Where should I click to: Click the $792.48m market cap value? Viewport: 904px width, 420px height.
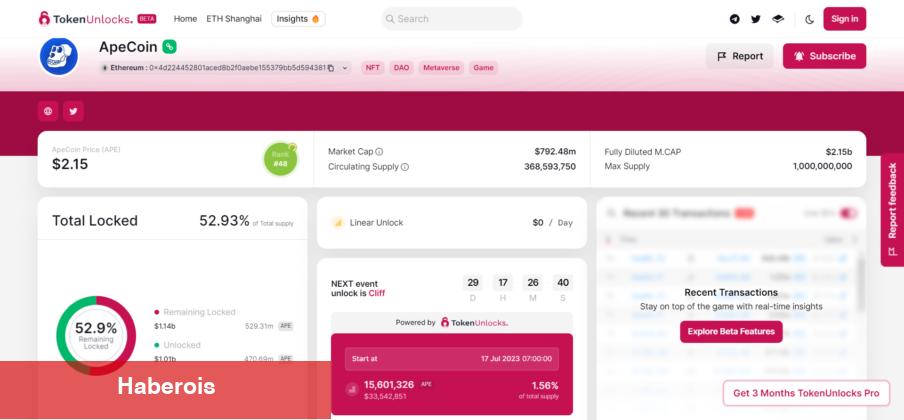point(555,152)
